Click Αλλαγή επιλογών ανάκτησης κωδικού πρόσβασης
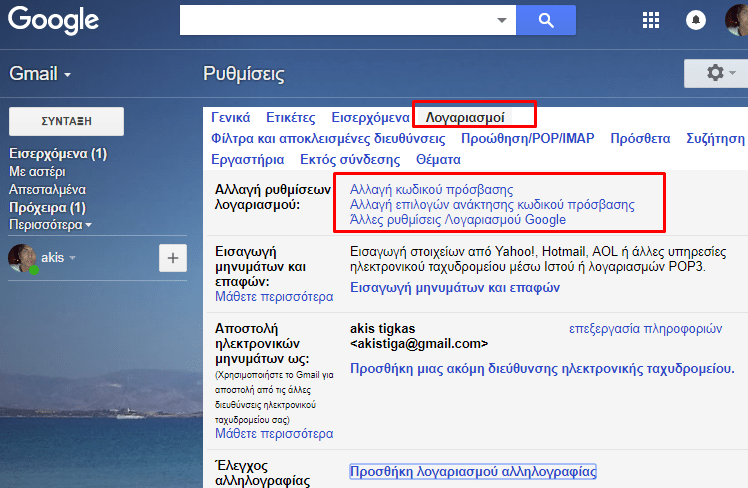 pyautogui.click(x=492, y=205)
